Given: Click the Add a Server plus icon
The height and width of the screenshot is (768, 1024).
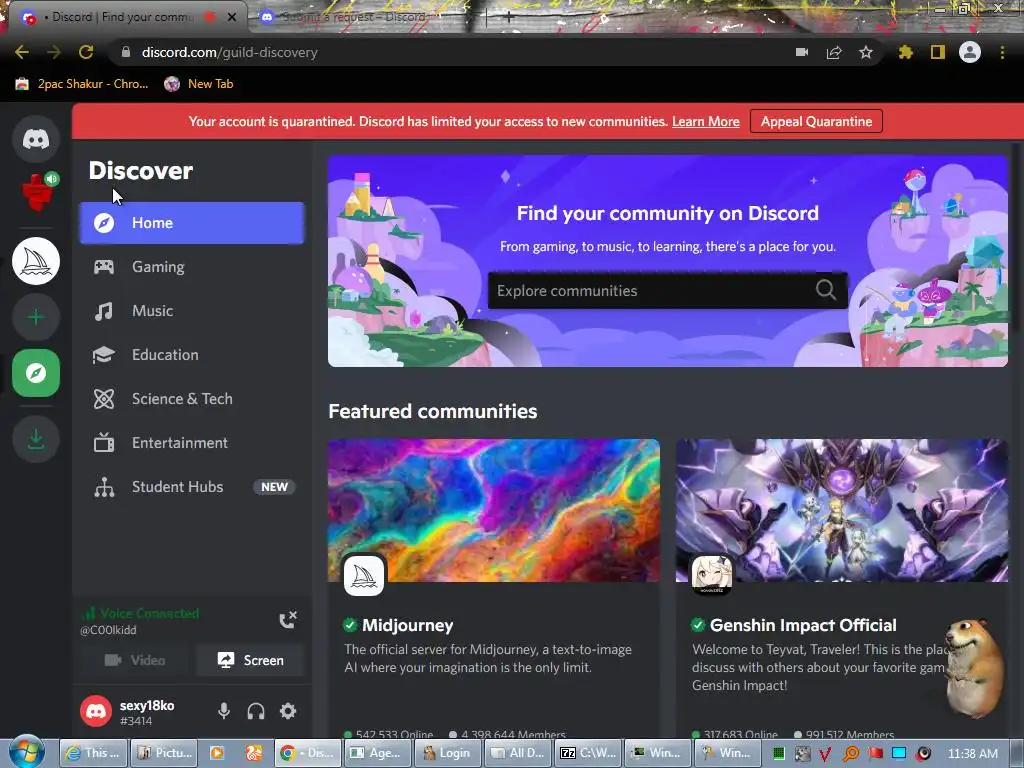Looking at the screenshot, I should (x=36, y=317).
